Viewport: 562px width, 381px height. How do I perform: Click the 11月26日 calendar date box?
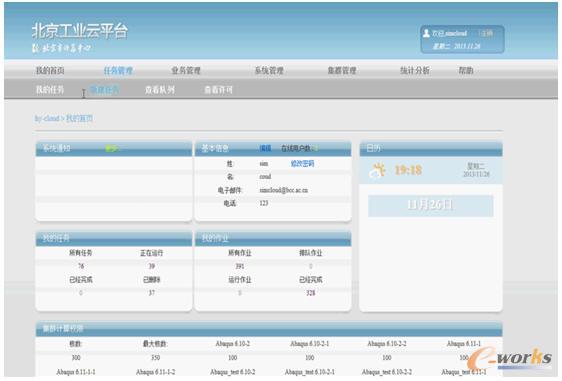[x=430, y=205]
